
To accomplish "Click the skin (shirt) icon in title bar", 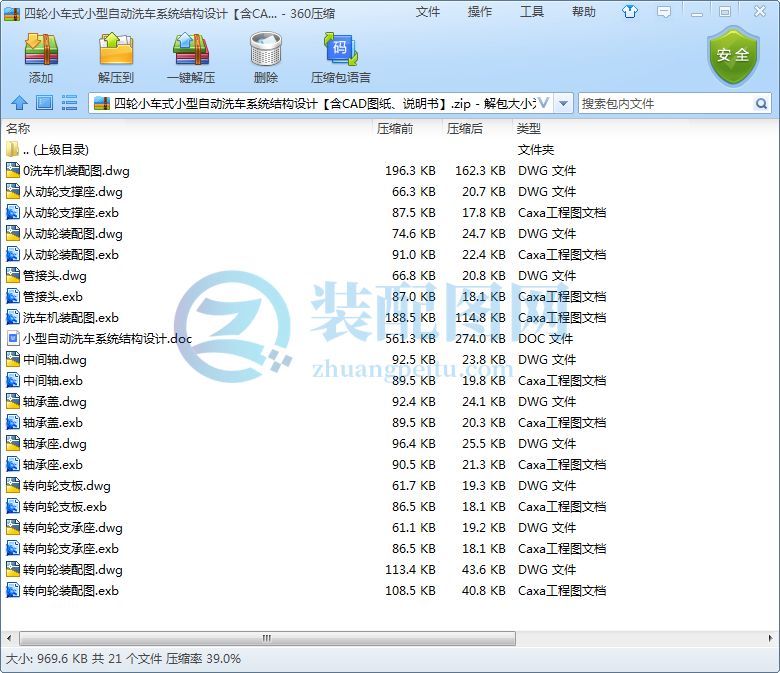I will 630,11.
